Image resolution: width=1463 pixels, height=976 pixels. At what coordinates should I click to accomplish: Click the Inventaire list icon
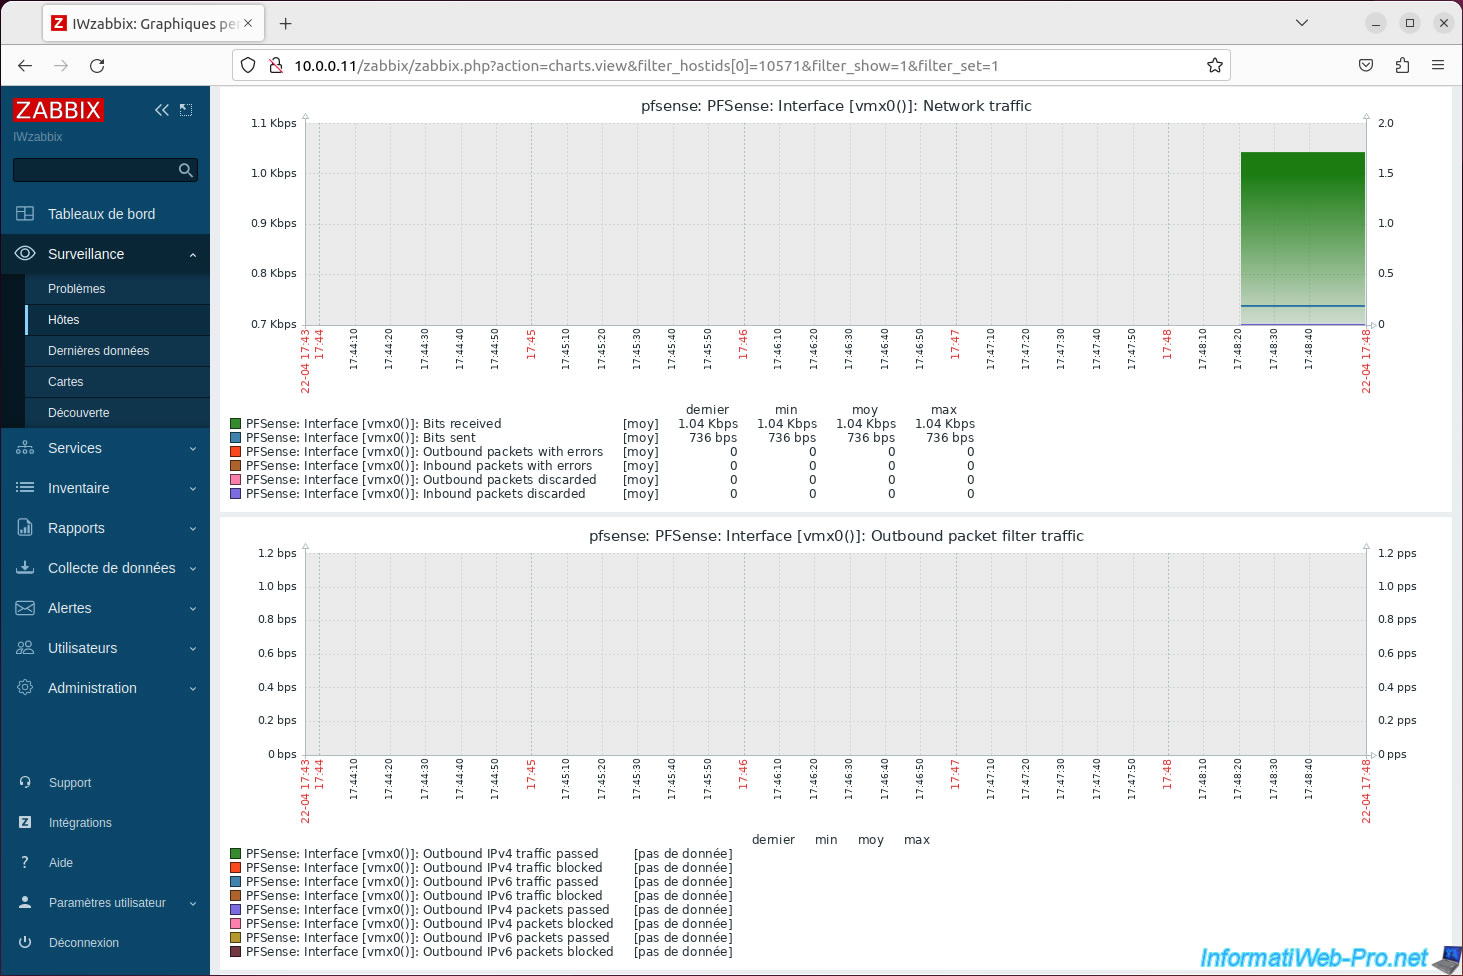[25, 488]
